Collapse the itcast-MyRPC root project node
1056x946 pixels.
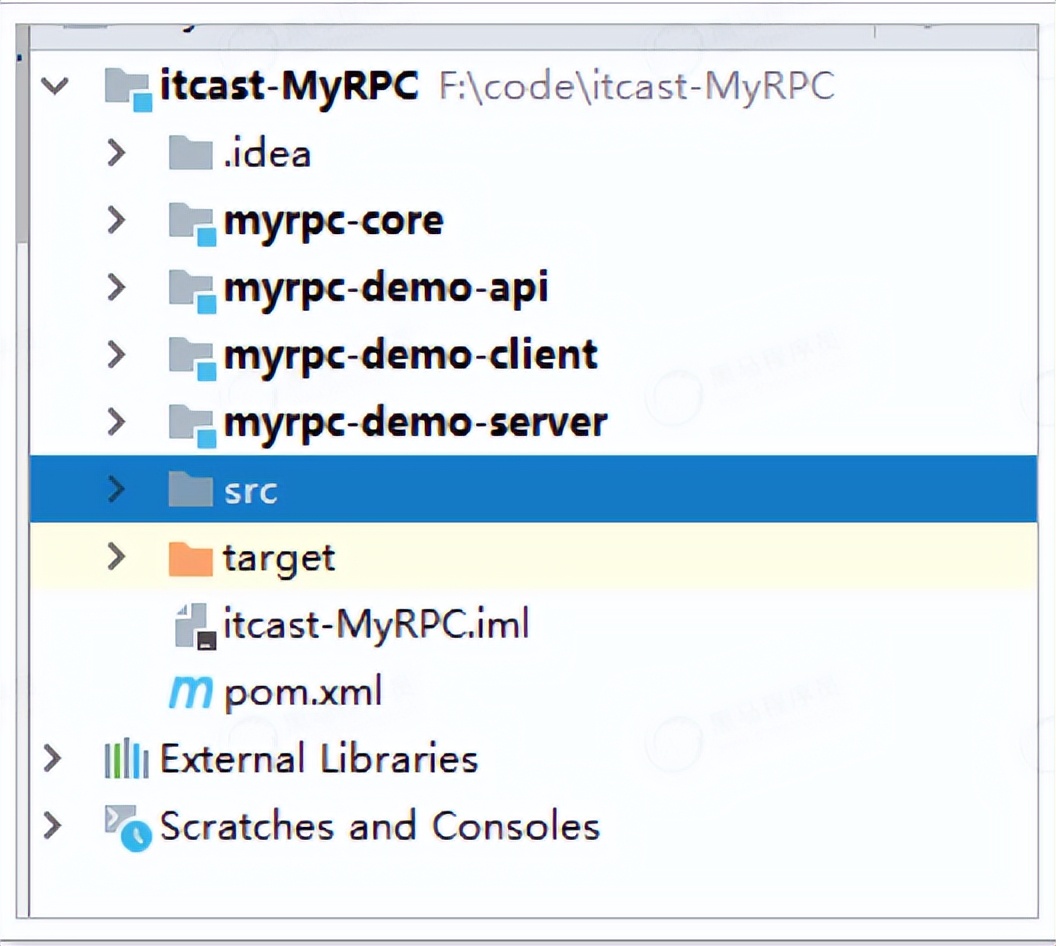coord(55,86)
